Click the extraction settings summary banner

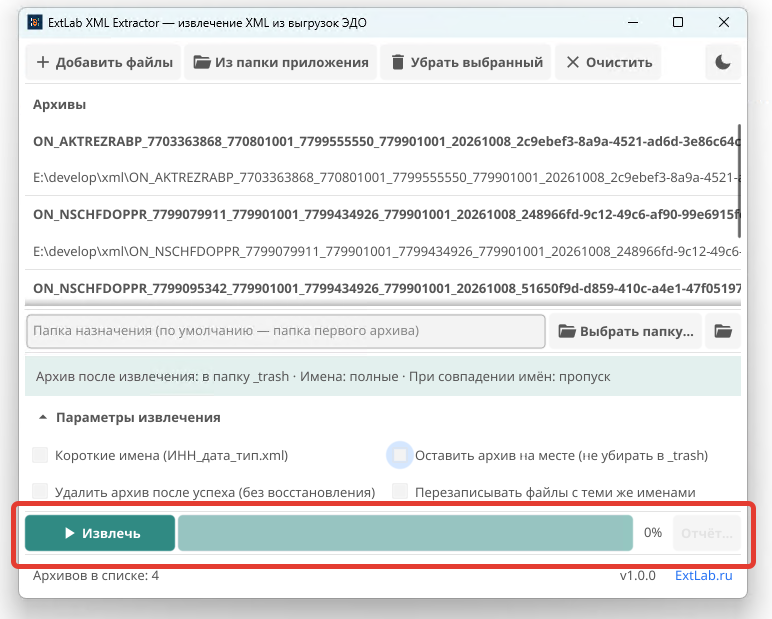383,376
